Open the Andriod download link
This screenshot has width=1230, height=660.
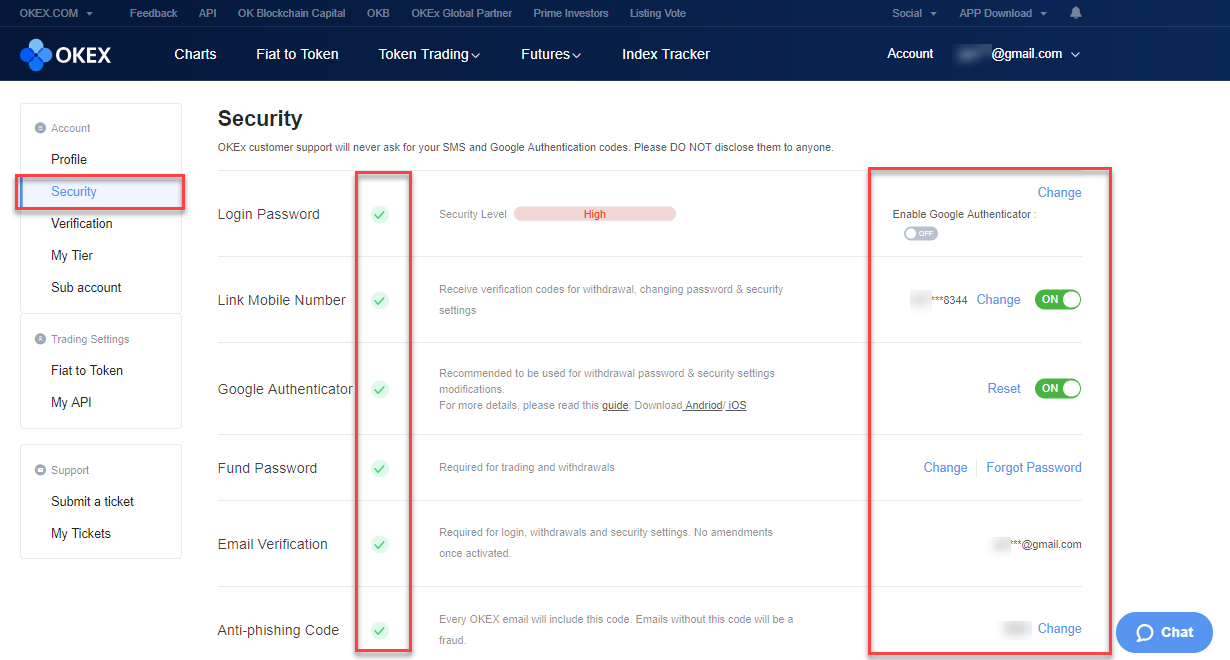(703, 405)
